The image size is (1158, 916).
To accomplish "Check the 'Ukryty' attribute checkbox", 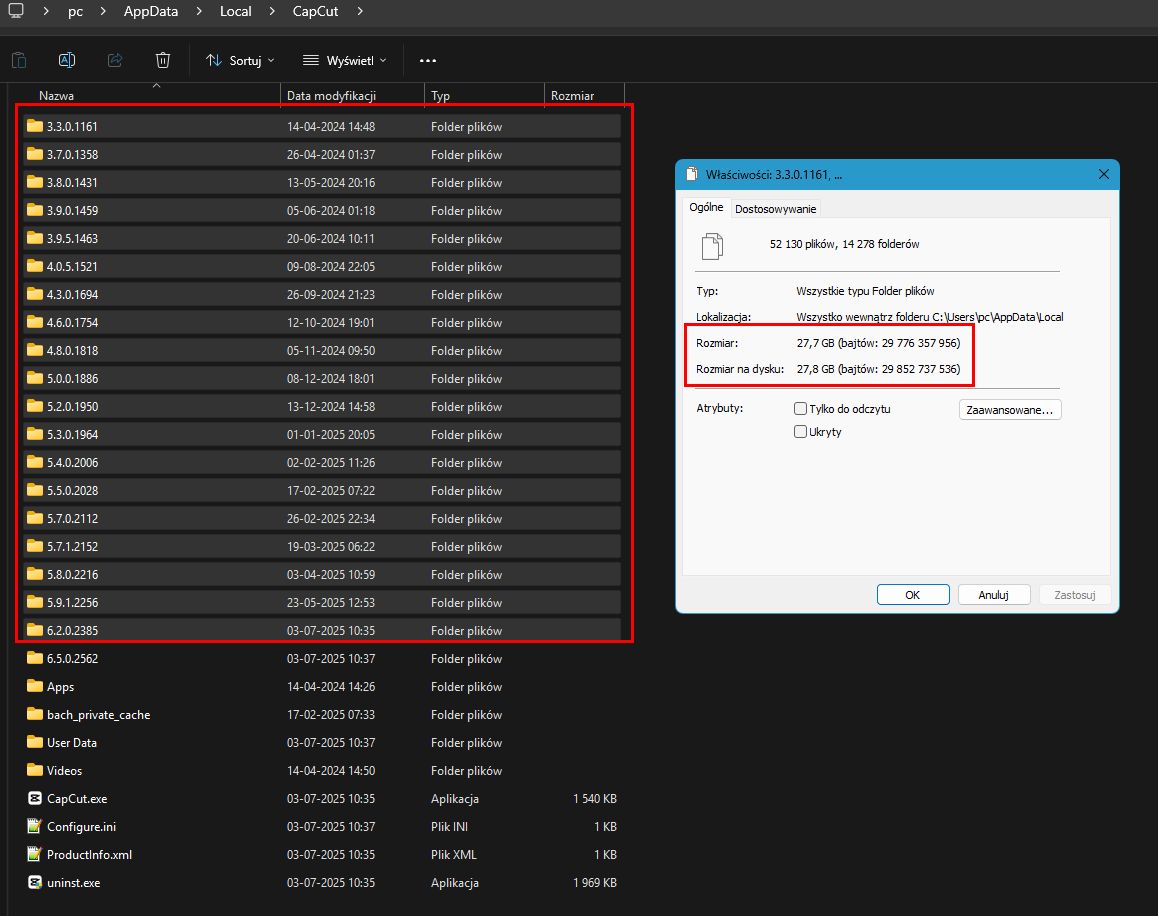I will [x=800, y=432].
